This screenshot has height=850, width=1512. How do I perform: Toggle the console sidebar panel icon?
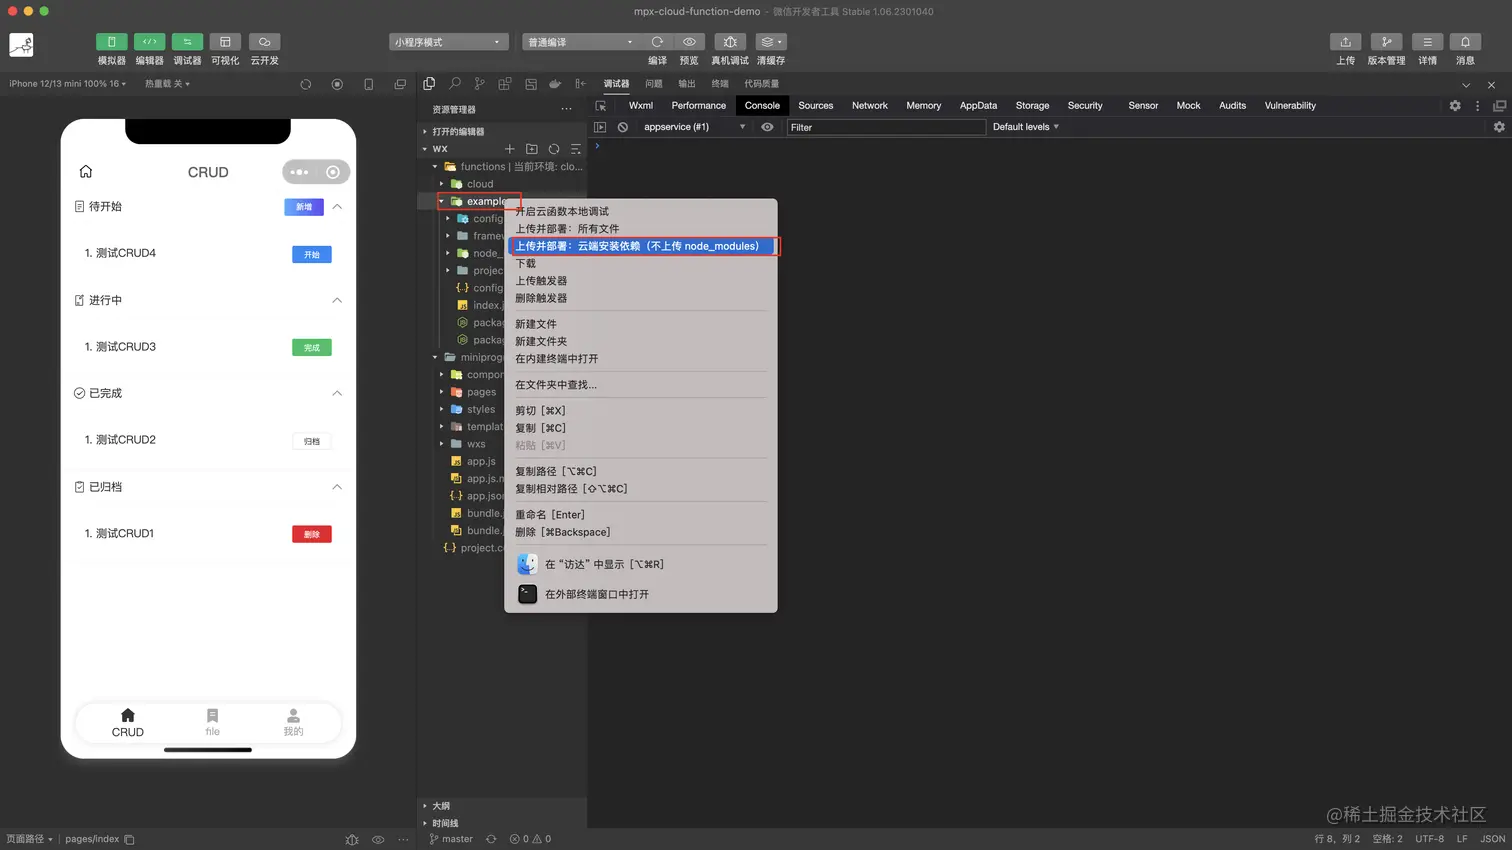coord(600,127)
